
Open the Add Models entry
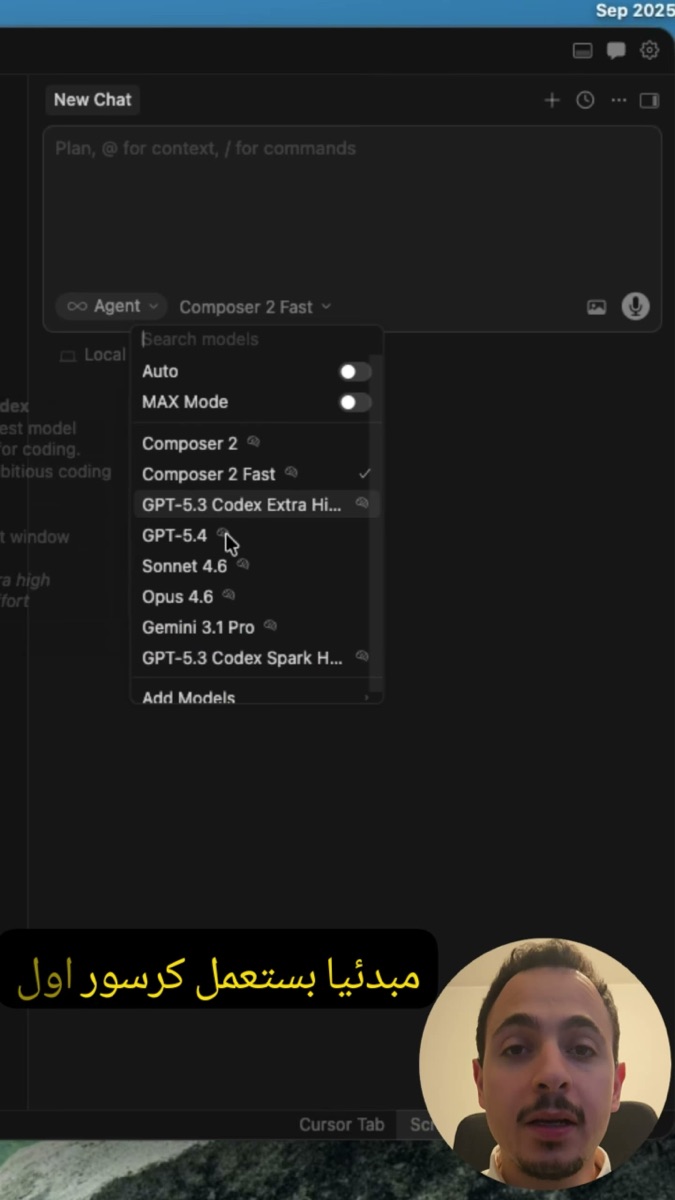point(256,697)
